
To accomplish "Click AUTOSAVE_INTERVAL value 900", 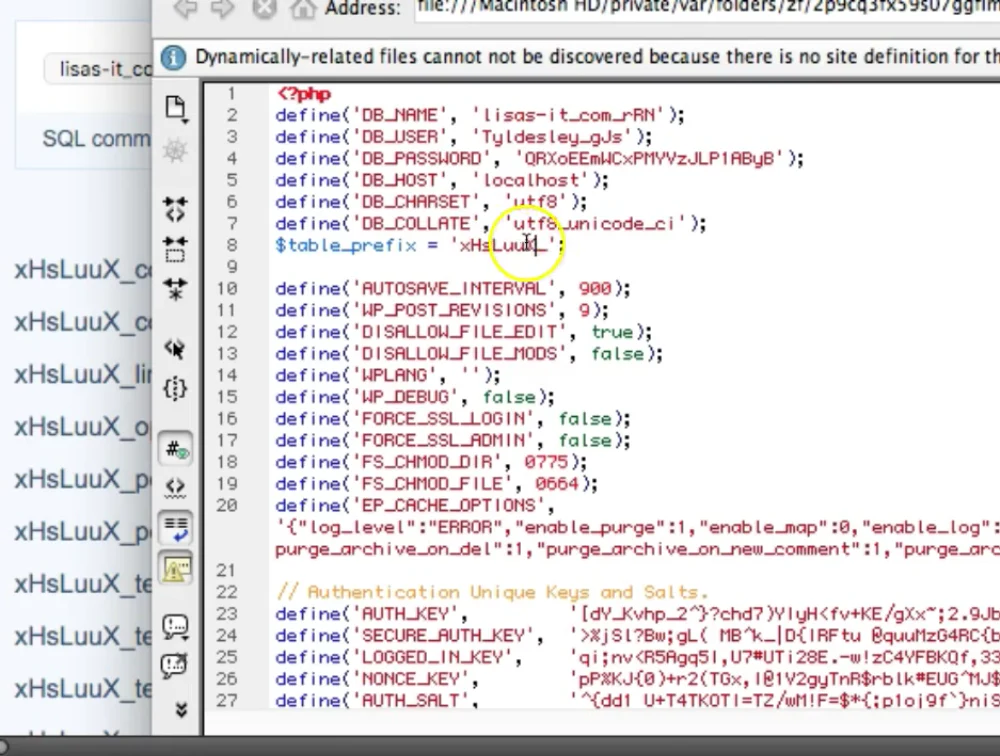I will [x=595, y=289].
